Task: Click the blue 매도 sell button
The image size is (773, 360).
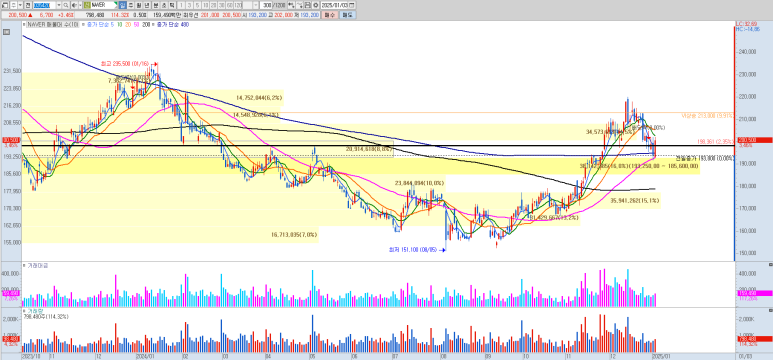Action: (347, 15)
